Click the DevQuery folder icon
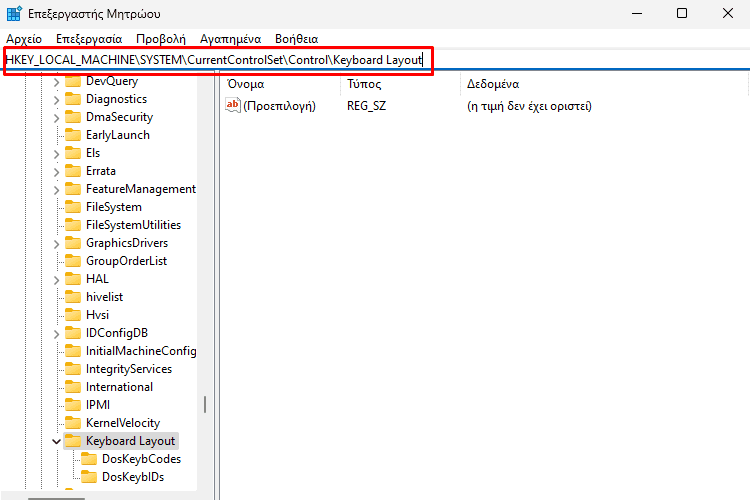The image size is (750, 500). [73, 81]
